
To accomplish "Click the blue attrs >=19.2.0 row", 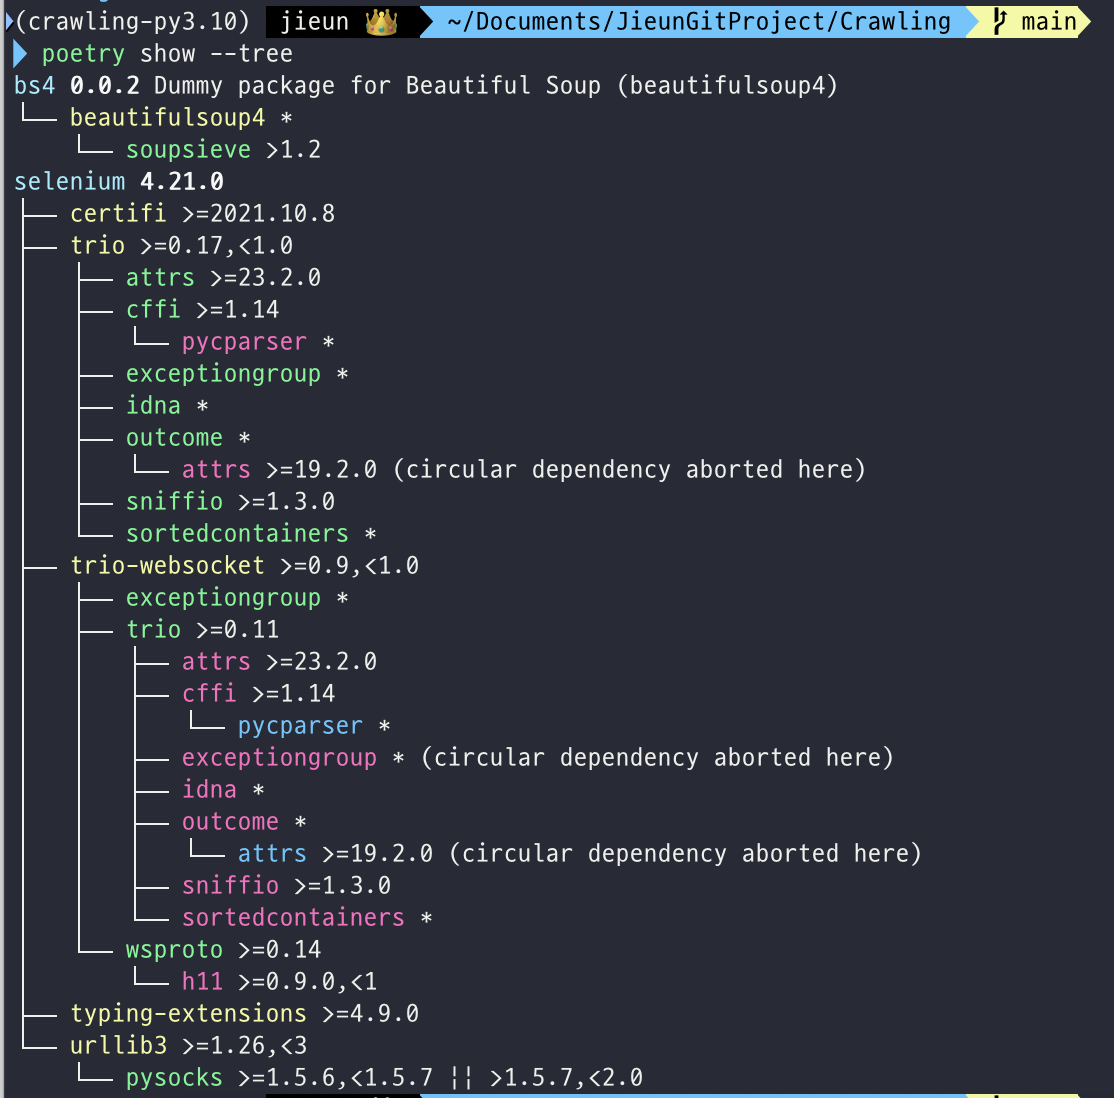I will click(x=580, y=854).
